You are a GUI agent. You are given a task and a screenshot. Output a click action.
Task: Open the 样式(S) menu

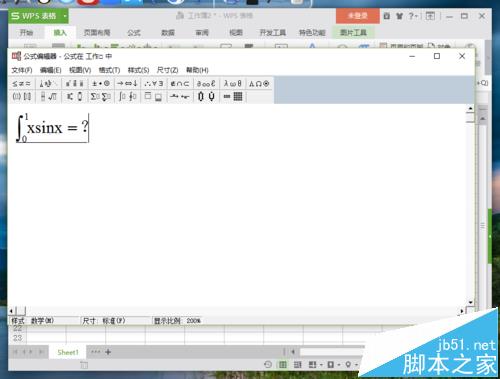138,70
